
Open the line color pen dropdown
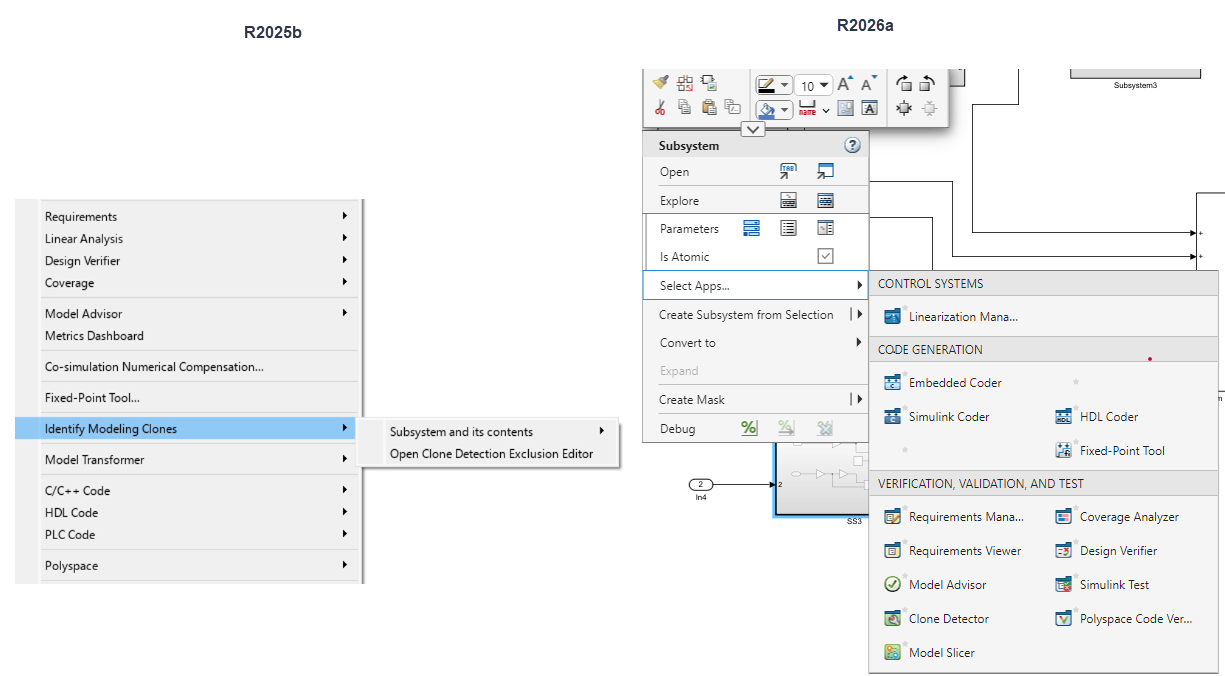click(x=784, y=86)
